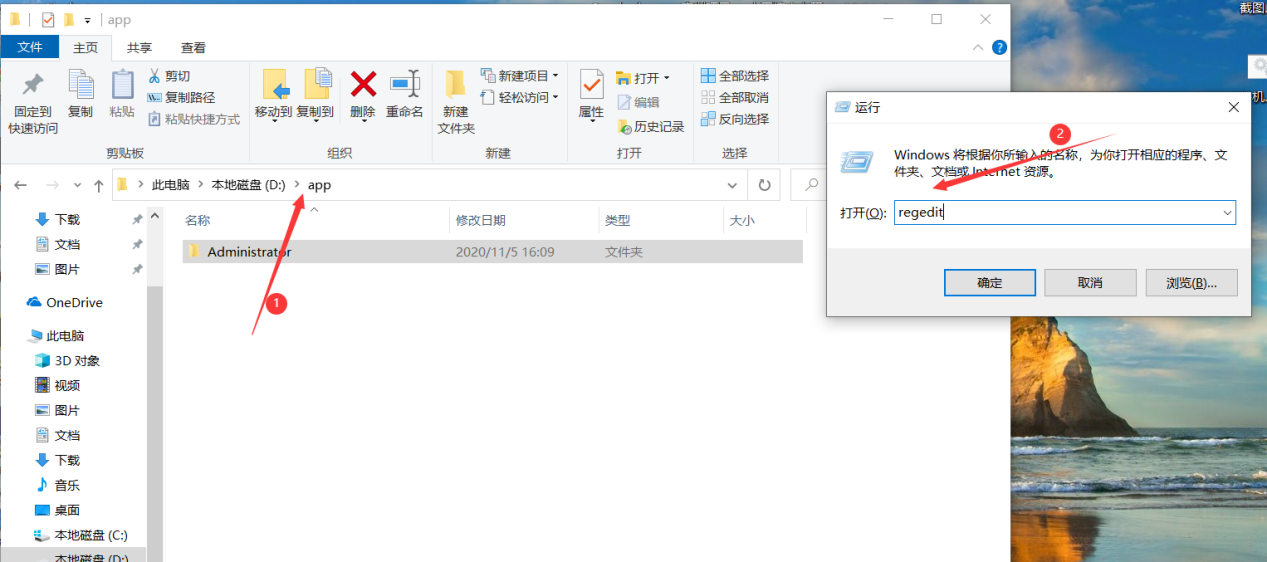Viewport: 1267px width, 562px height.
Task: Open the View ribbon tab
Action: click(x=193, y=48)
